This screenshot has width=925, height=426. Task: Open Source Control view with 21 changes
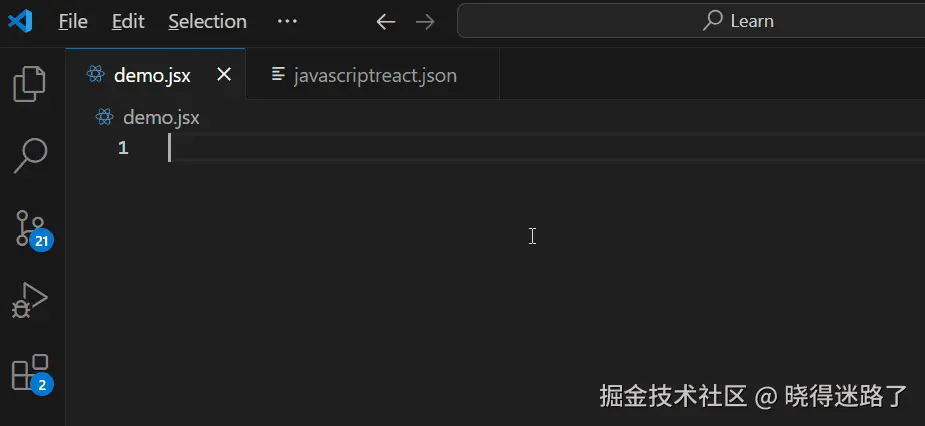[x=32, y=229]
